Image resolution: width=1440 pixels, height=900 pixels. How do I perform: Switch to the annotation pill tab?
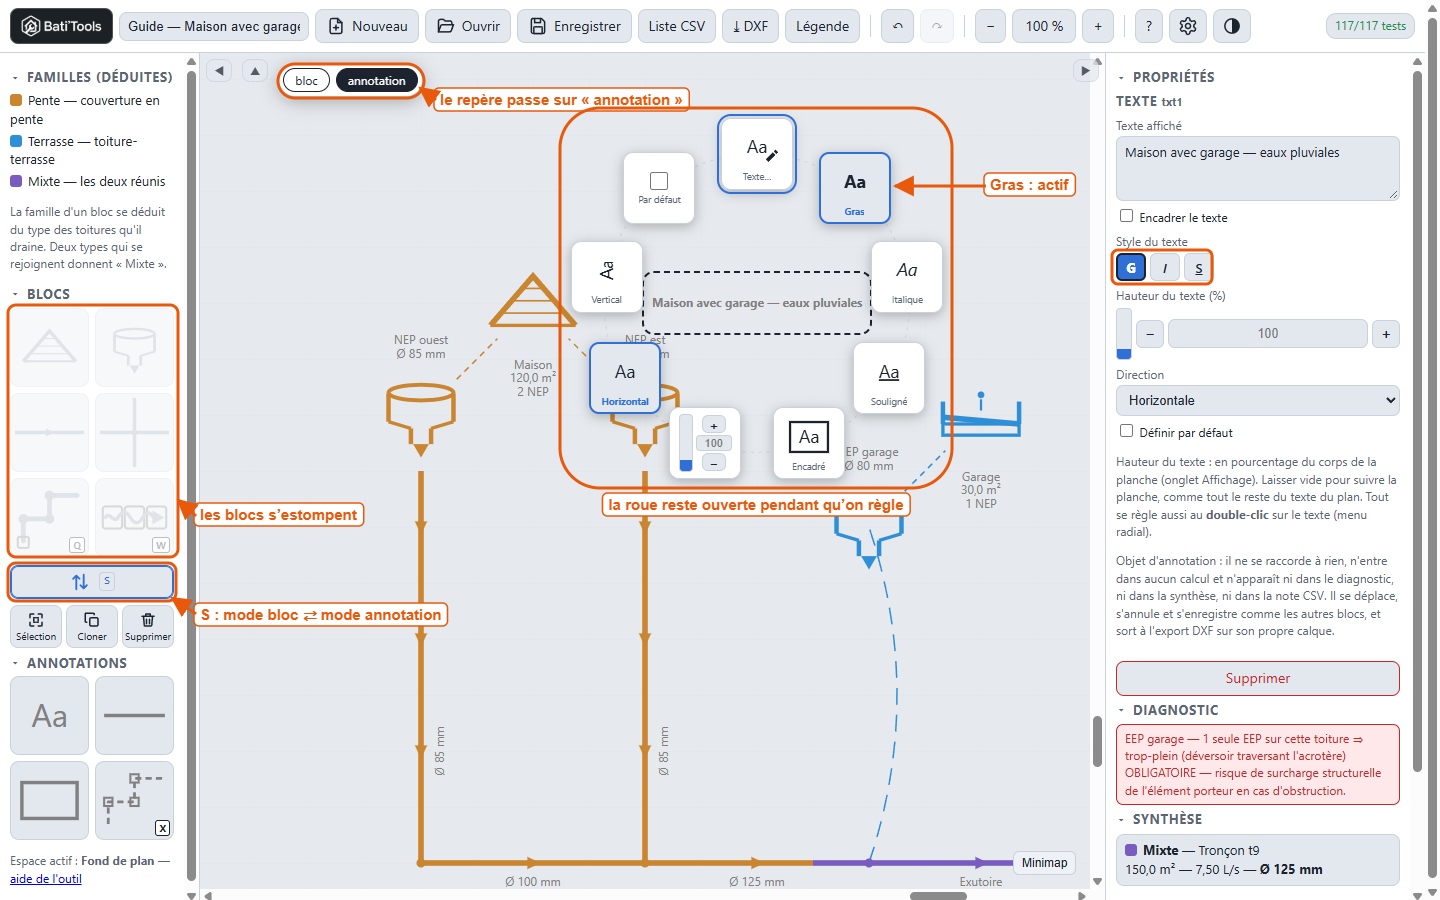tap(377, 81)
